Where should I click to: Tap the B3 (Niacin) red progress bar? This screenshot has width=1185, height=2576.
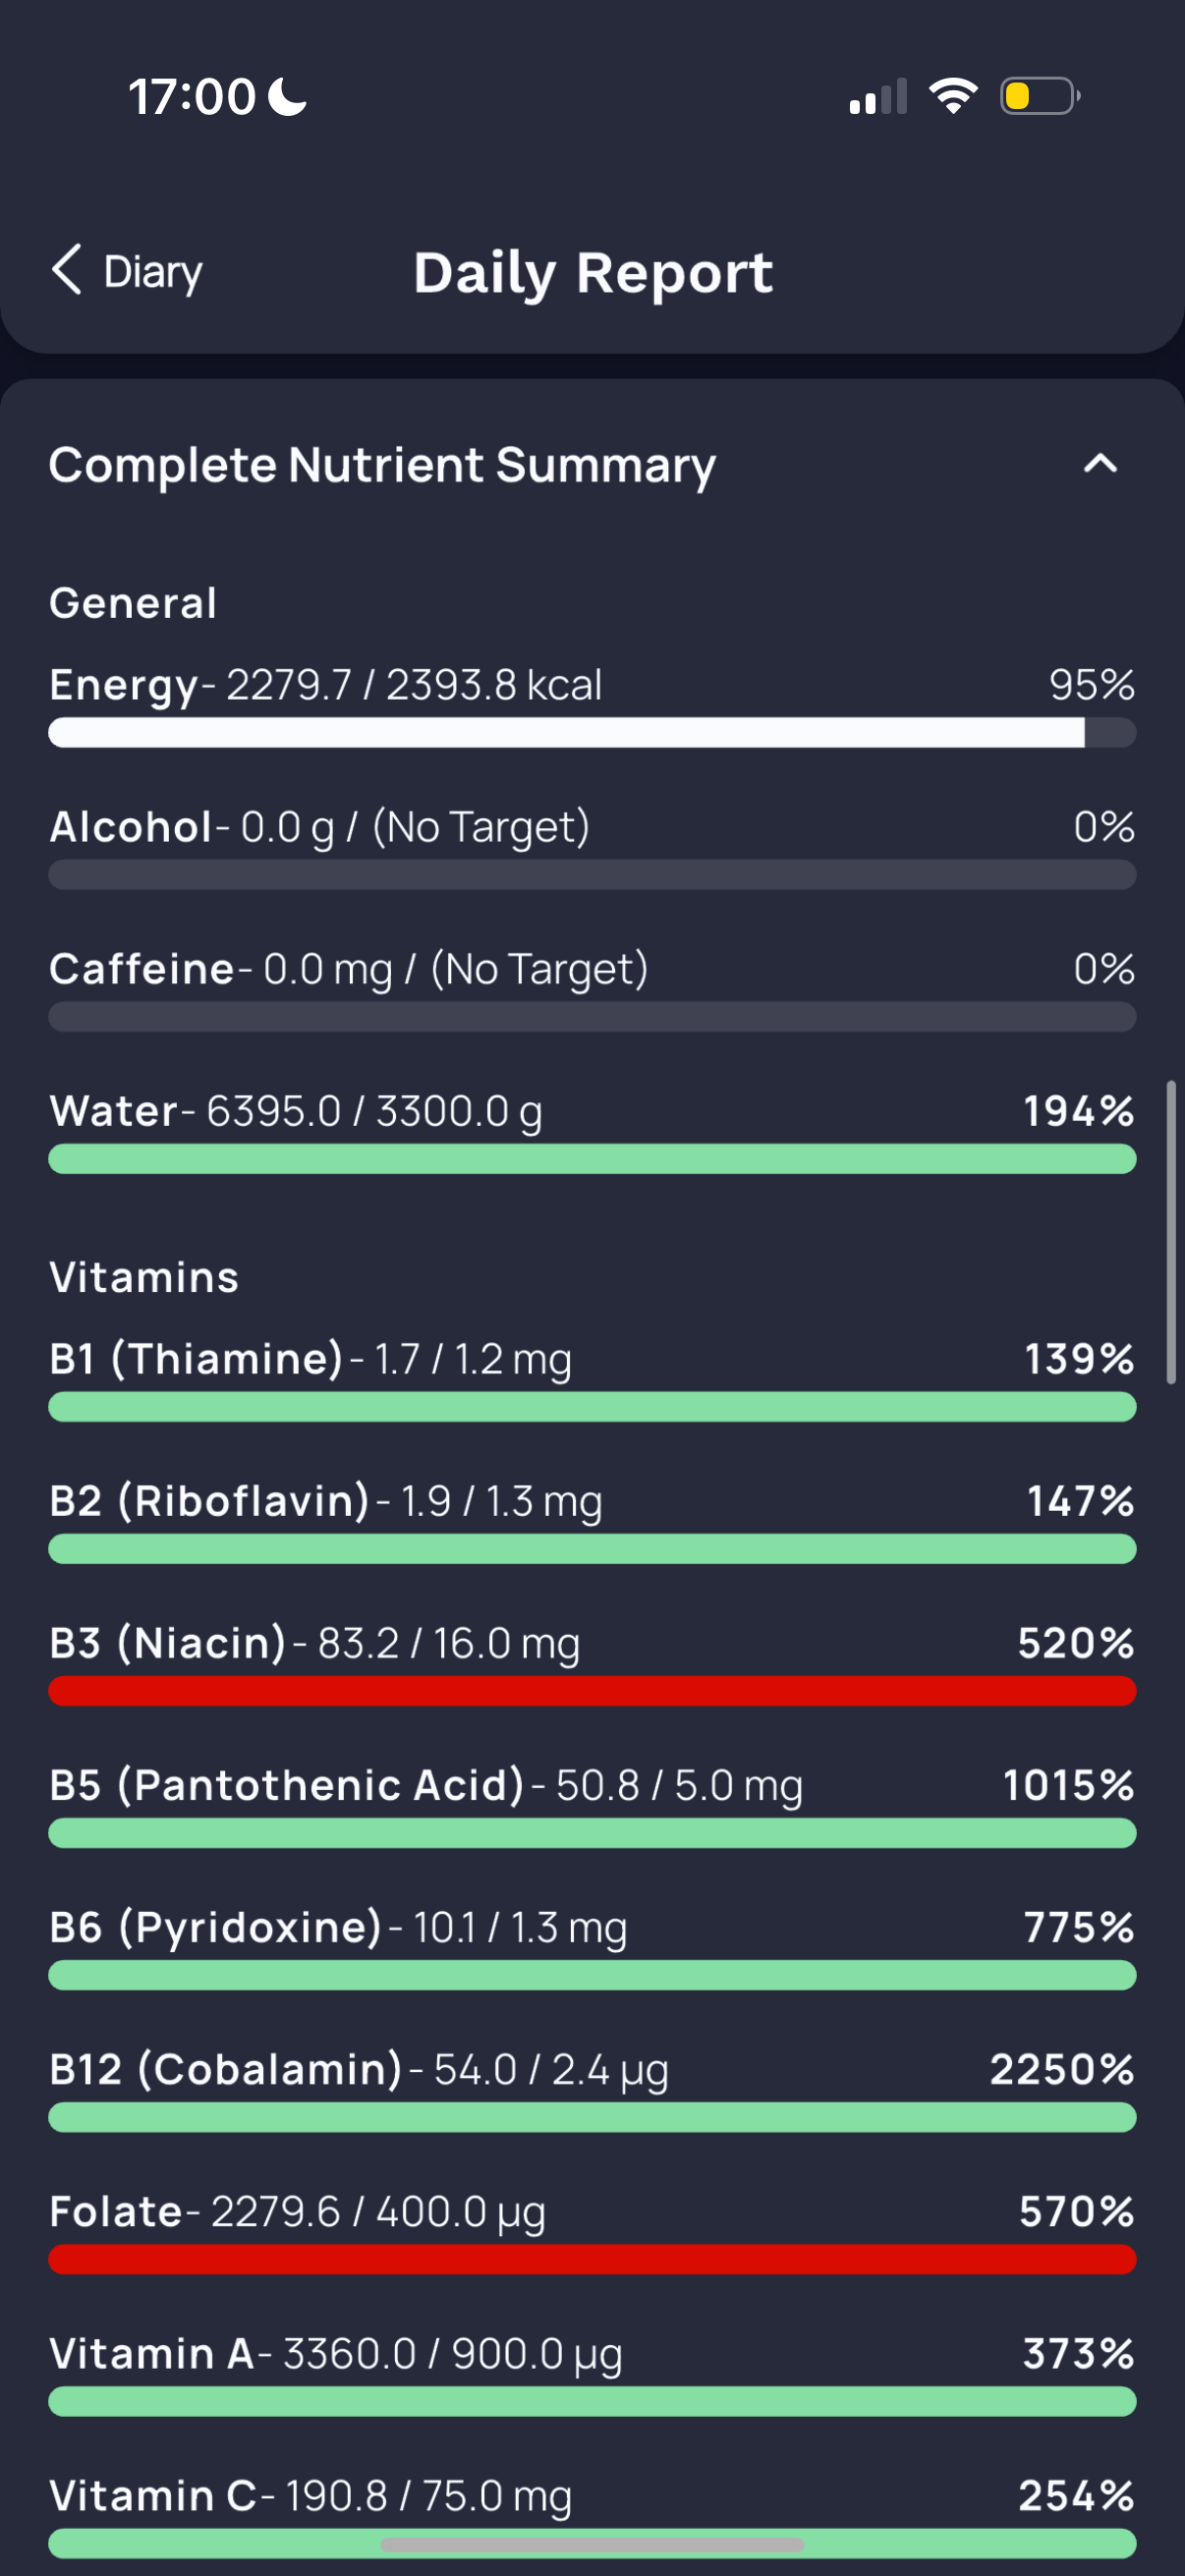(x=592, y=1691)
